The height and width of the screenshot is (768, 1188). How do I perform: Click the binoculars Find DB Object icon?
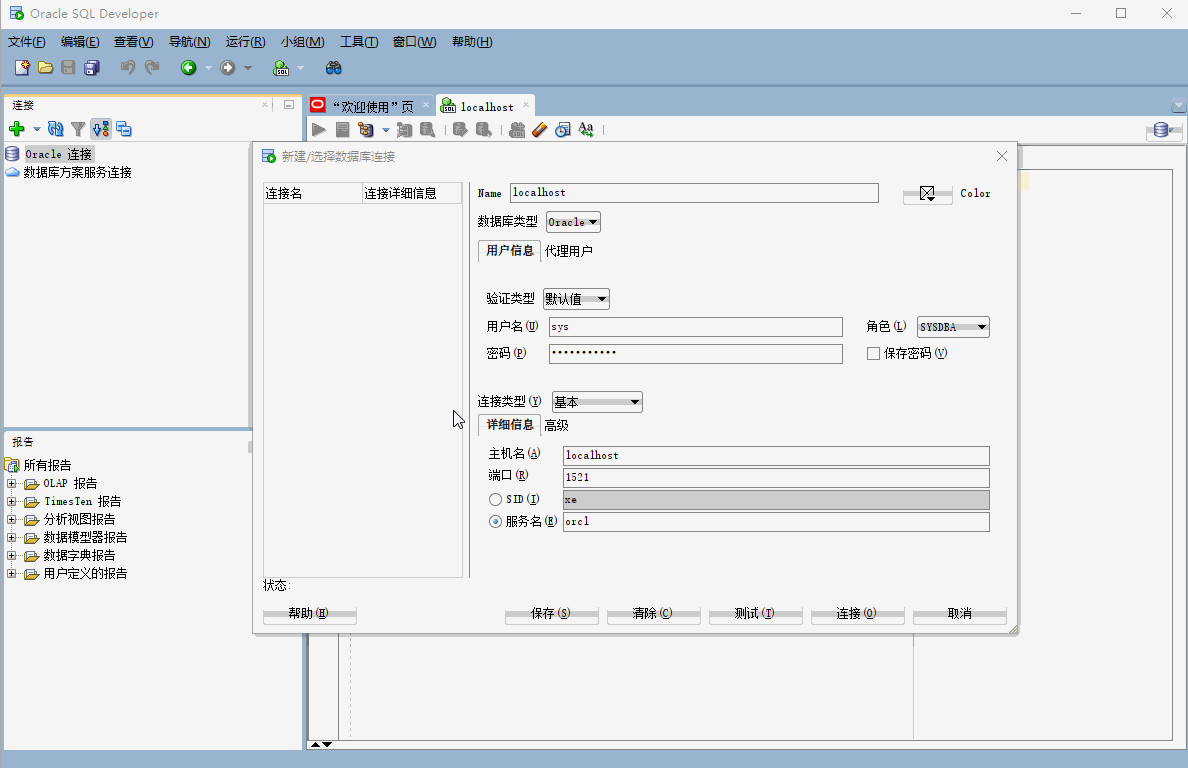[333, 67]
